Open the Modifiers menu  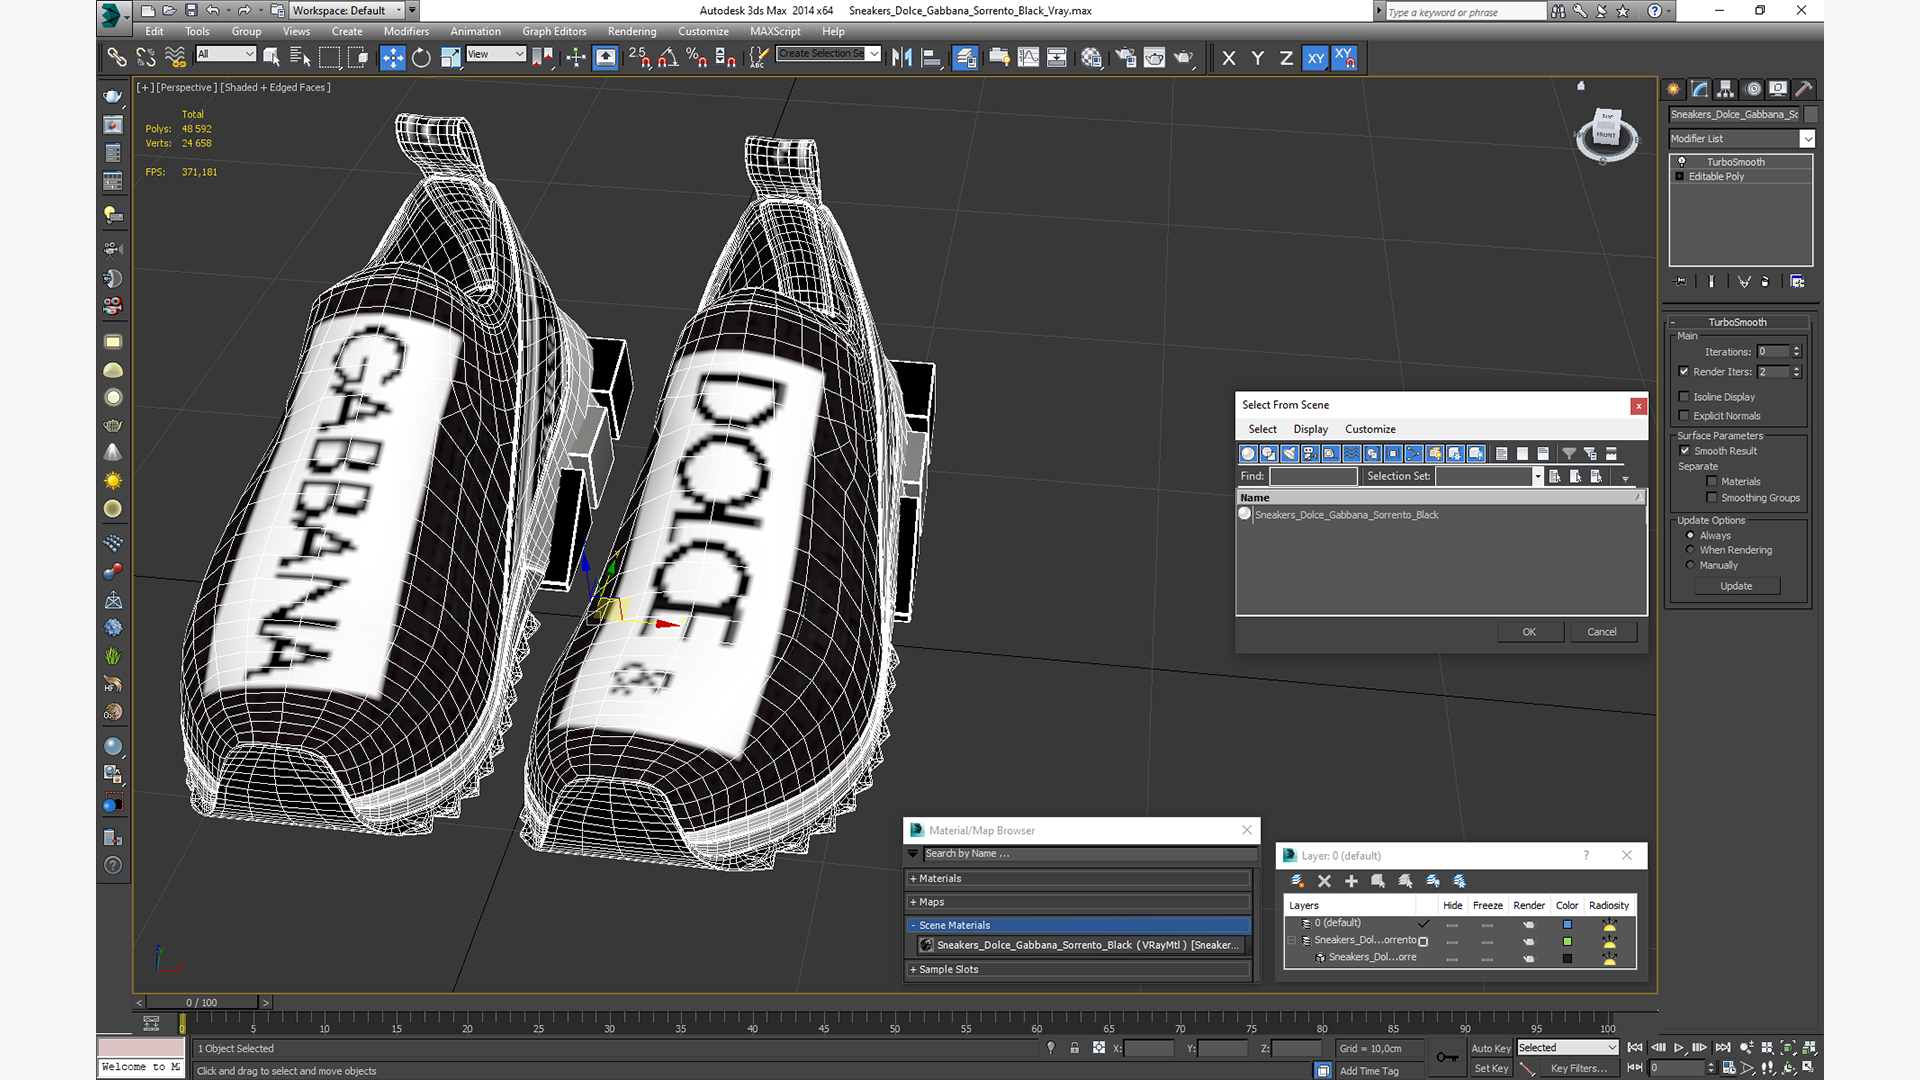point(406,32)
